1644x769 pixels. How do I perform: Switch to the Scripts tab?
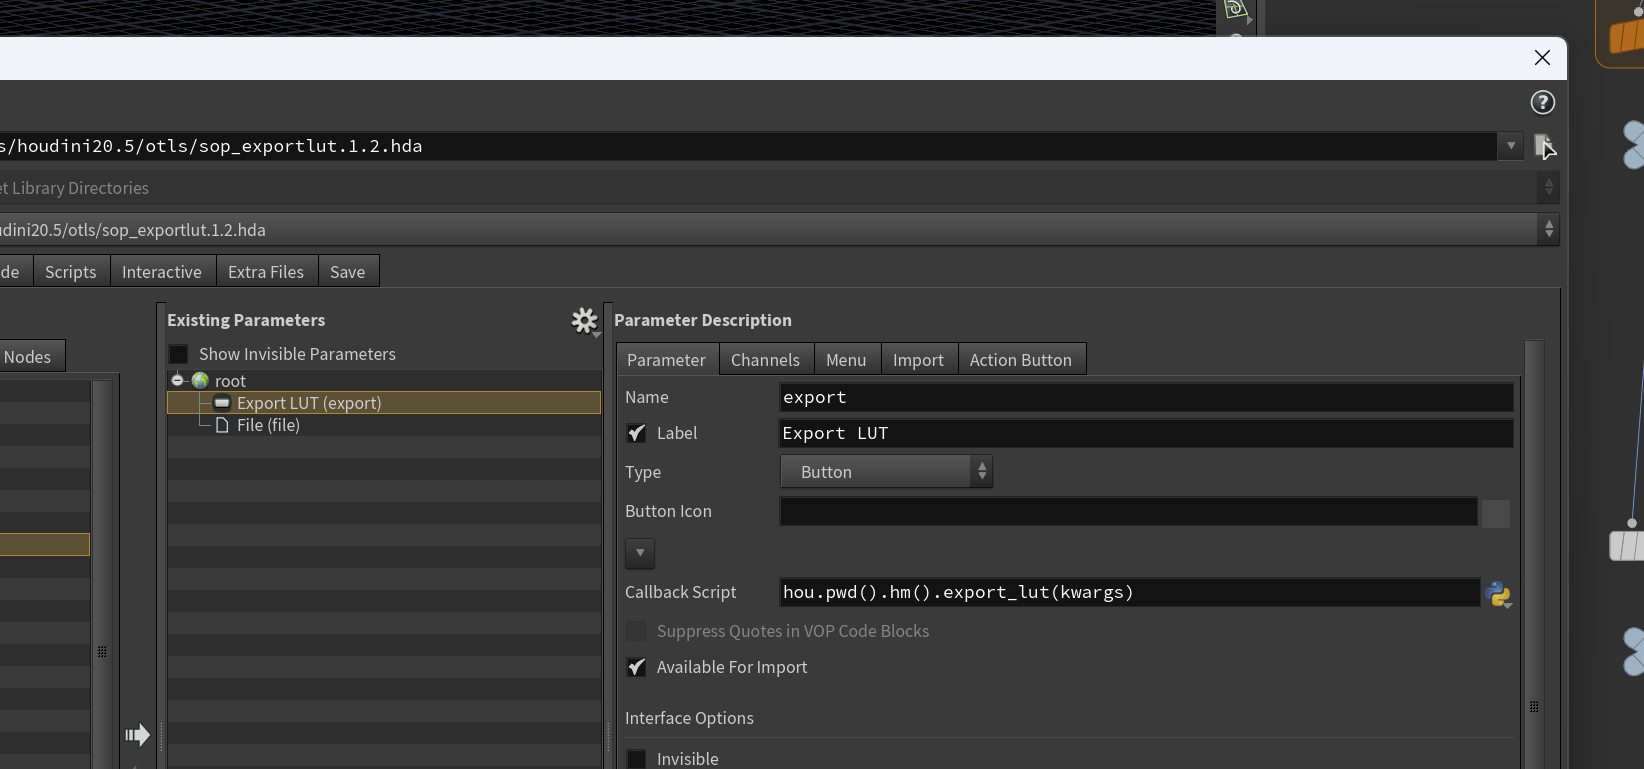(71, 272)
